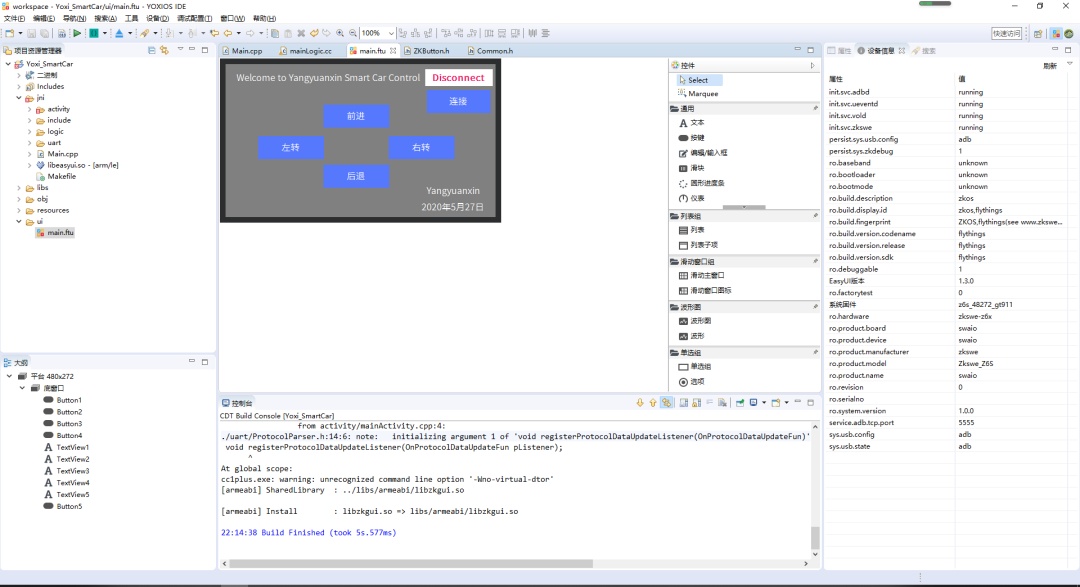The image size is (1080, 587).
Task: Click the console Scroll Lock icon
Action: point(696,403)
